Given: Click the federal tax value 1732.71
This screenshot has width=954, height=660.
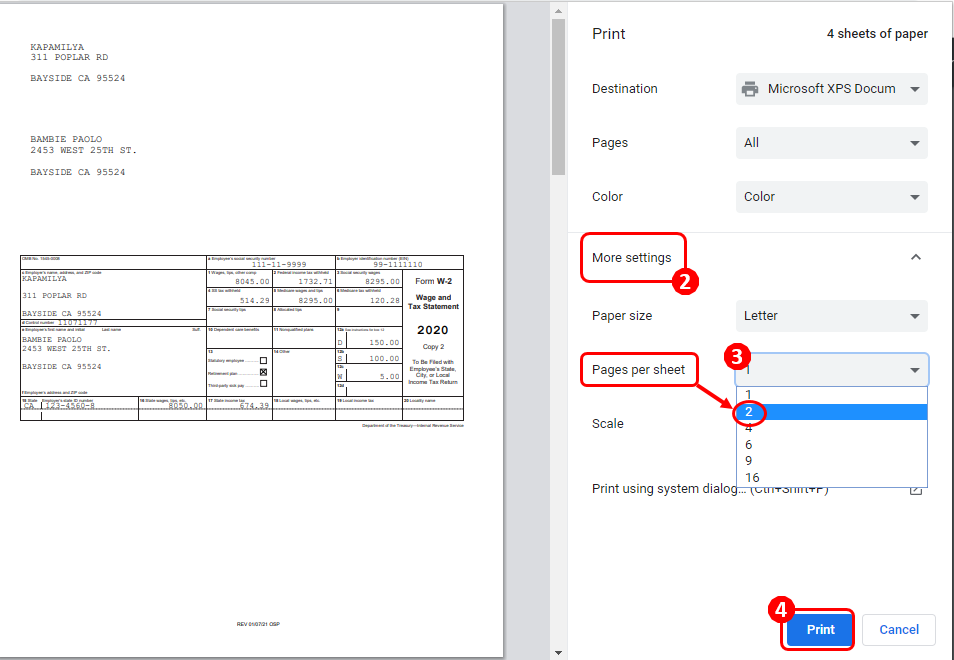Looking at the screenshot, I should click(315, 282).
